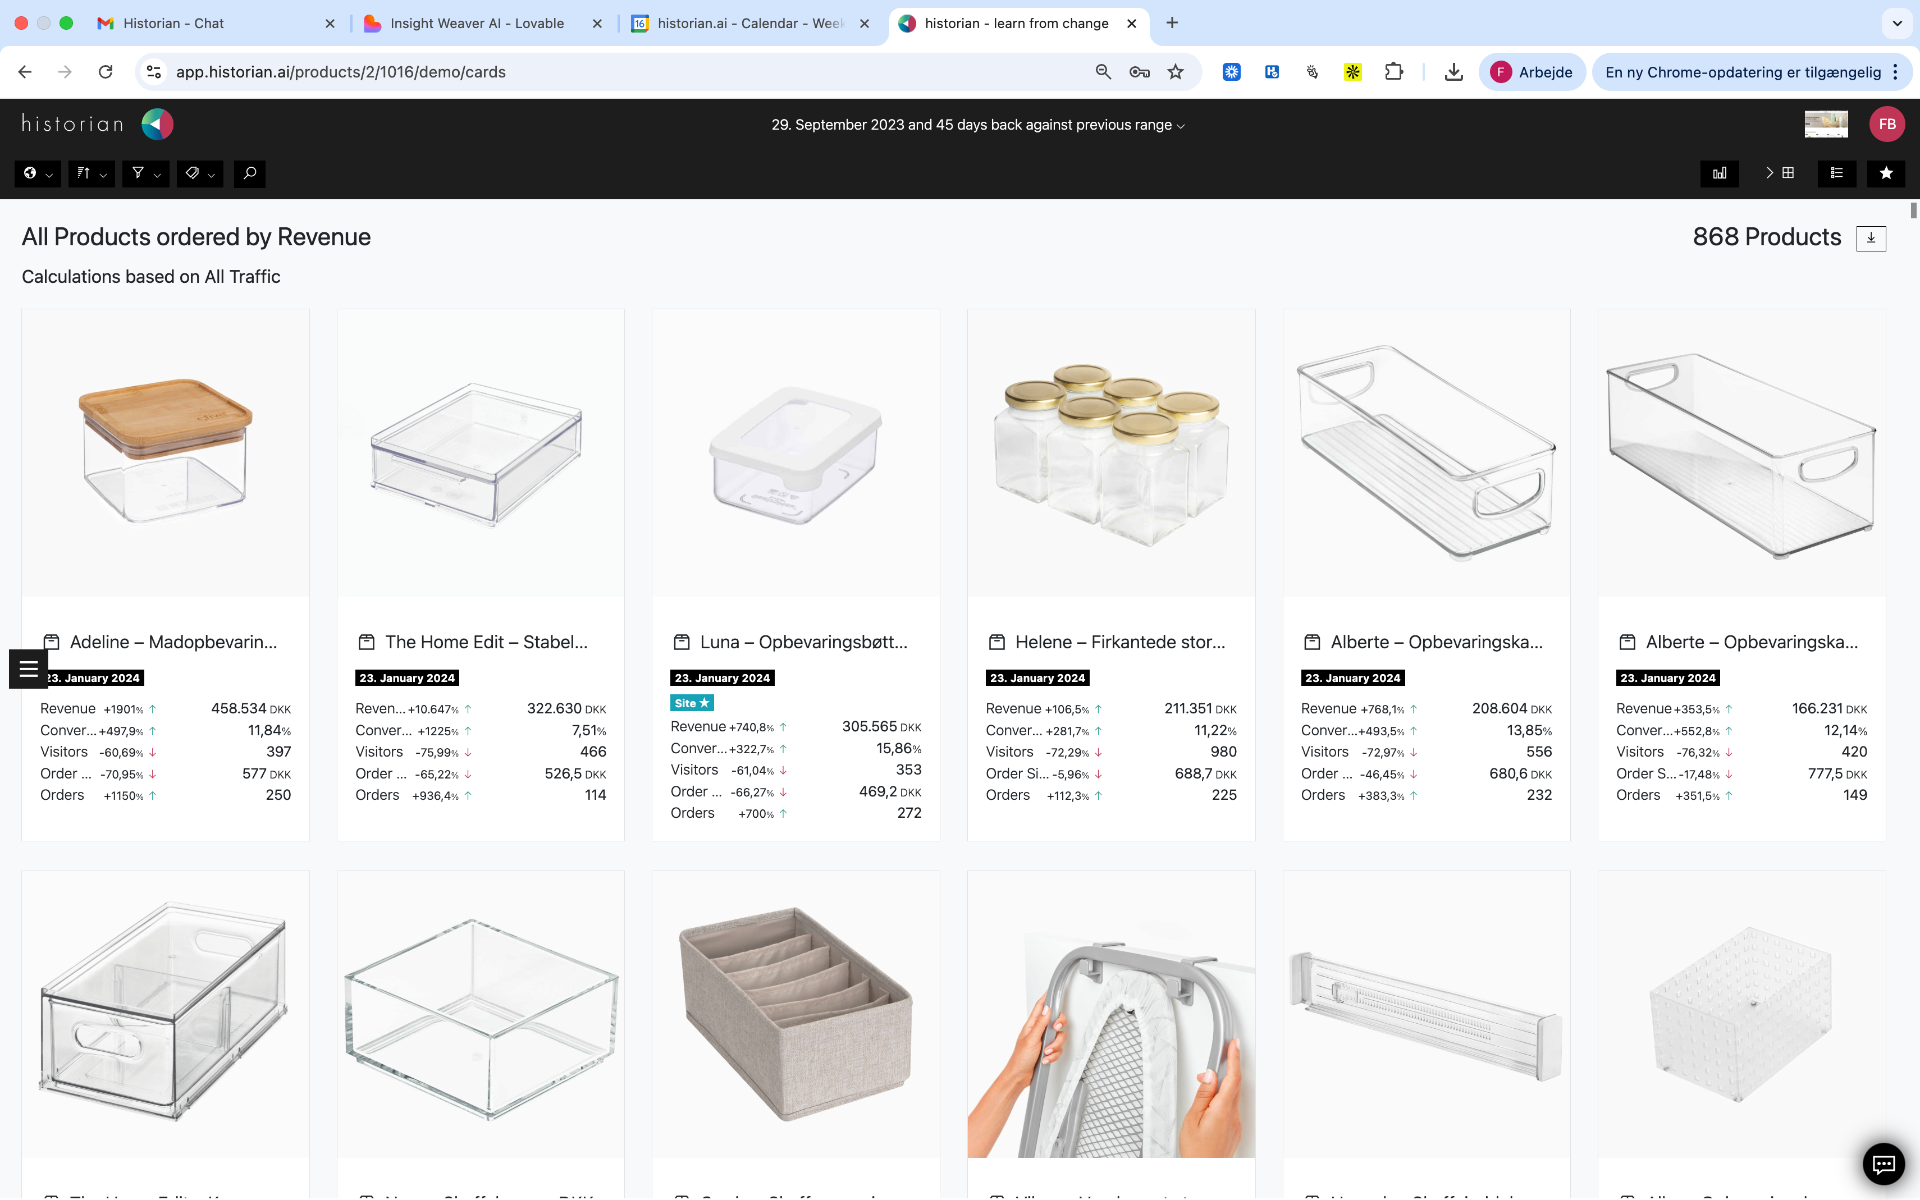This screenshot has width=1920, height=1200.
Task: Switch to Insight Weaver AI - Lovable tab
Action: [x=485, y=23]
